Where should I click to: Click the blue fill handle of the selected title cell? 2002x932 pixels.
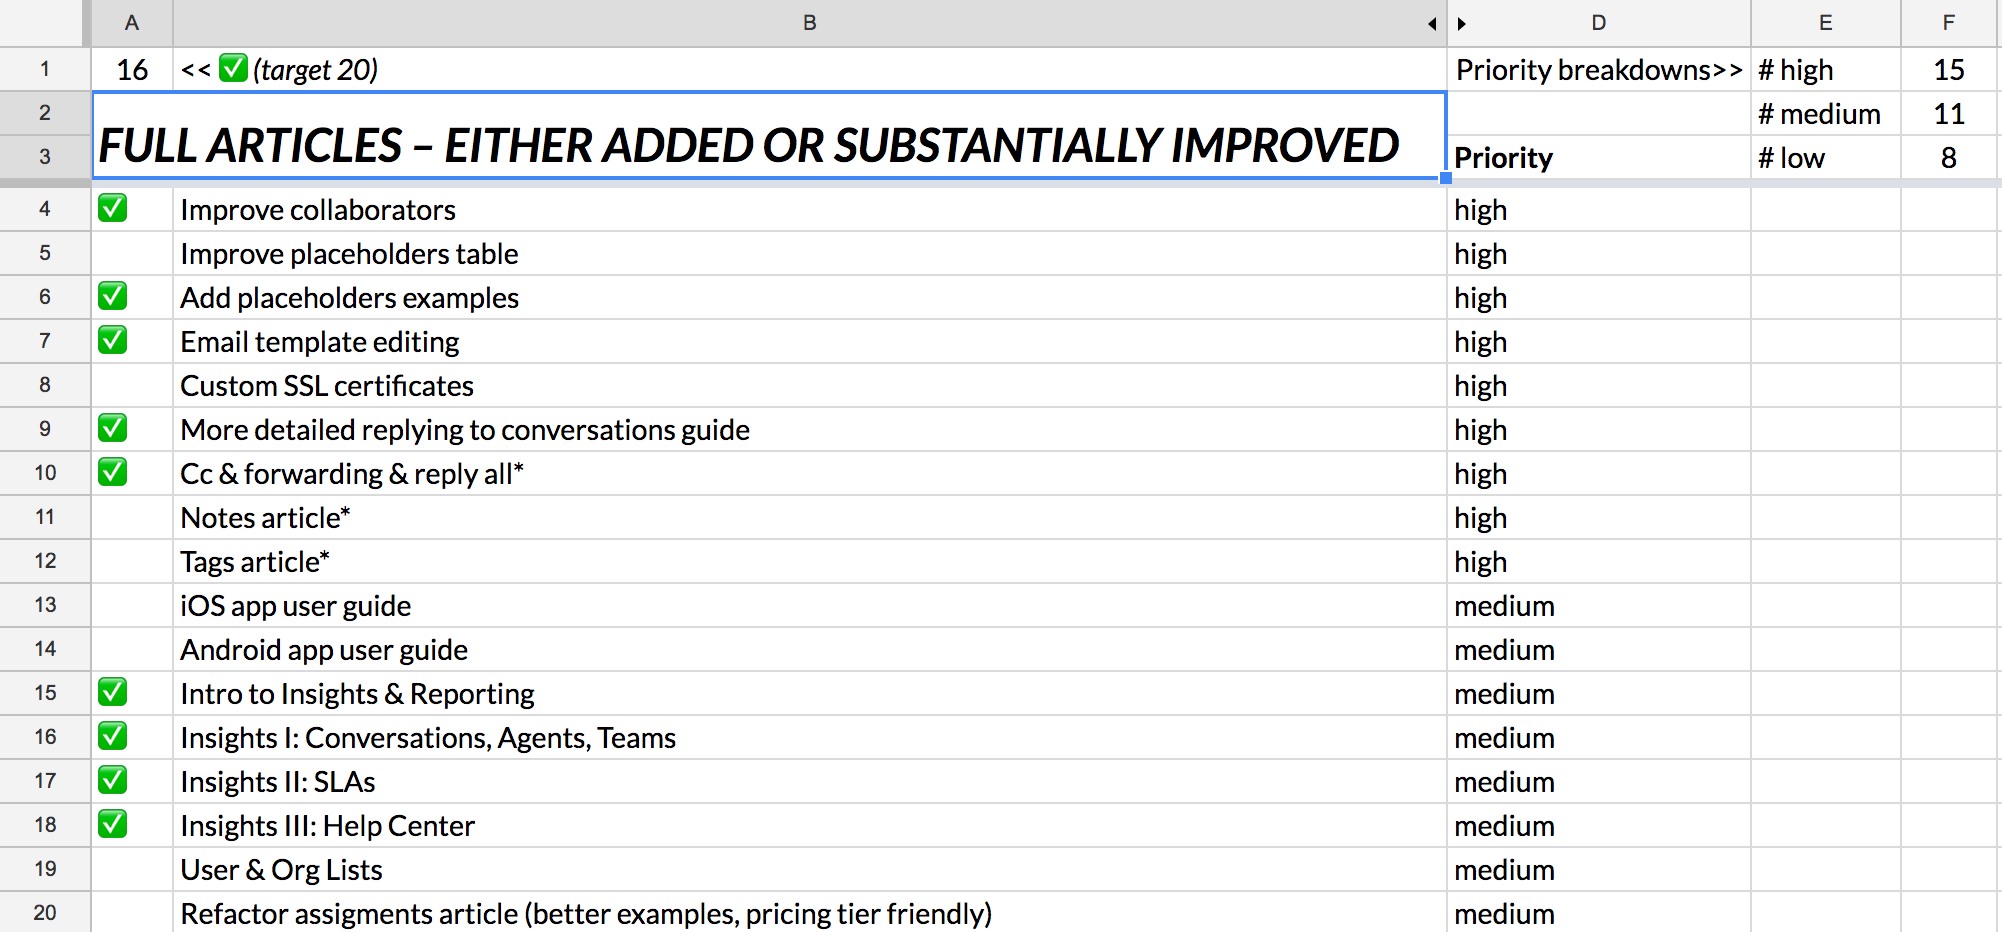click(1446, 178)
